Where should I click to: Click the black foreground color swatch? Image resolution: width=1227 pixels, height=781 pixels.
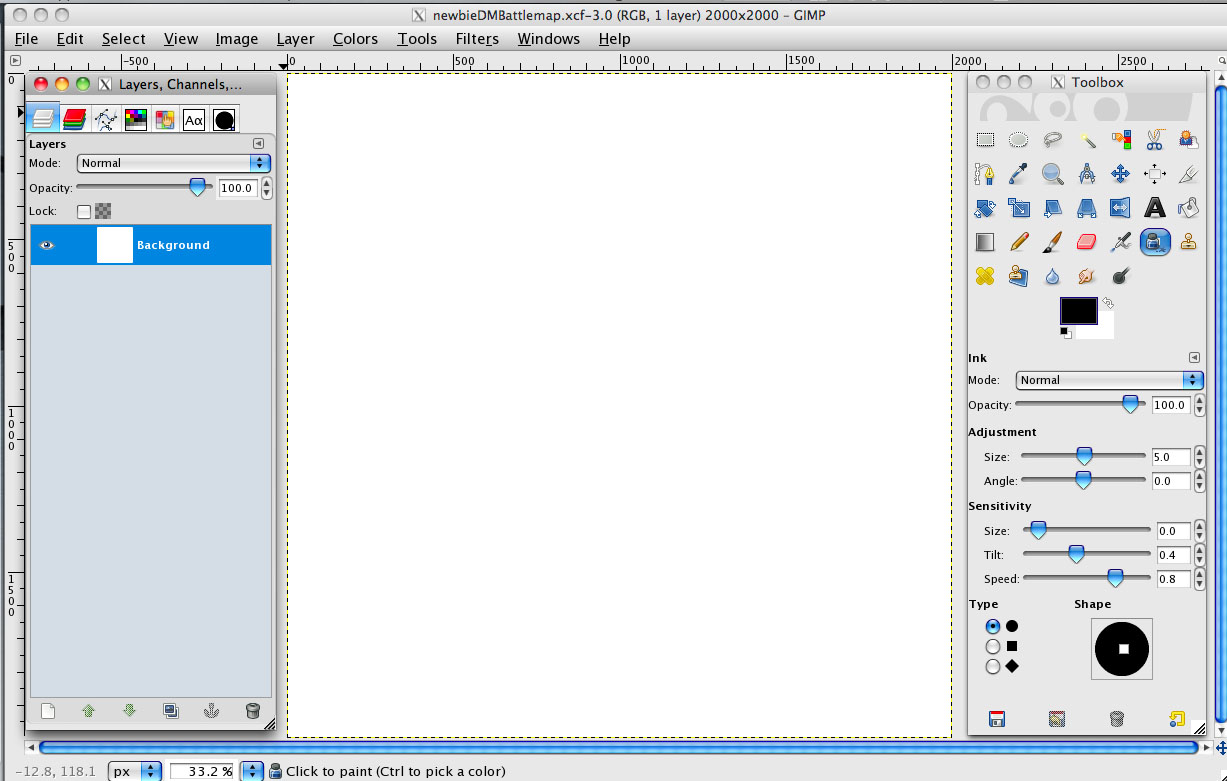(1078, 311)
